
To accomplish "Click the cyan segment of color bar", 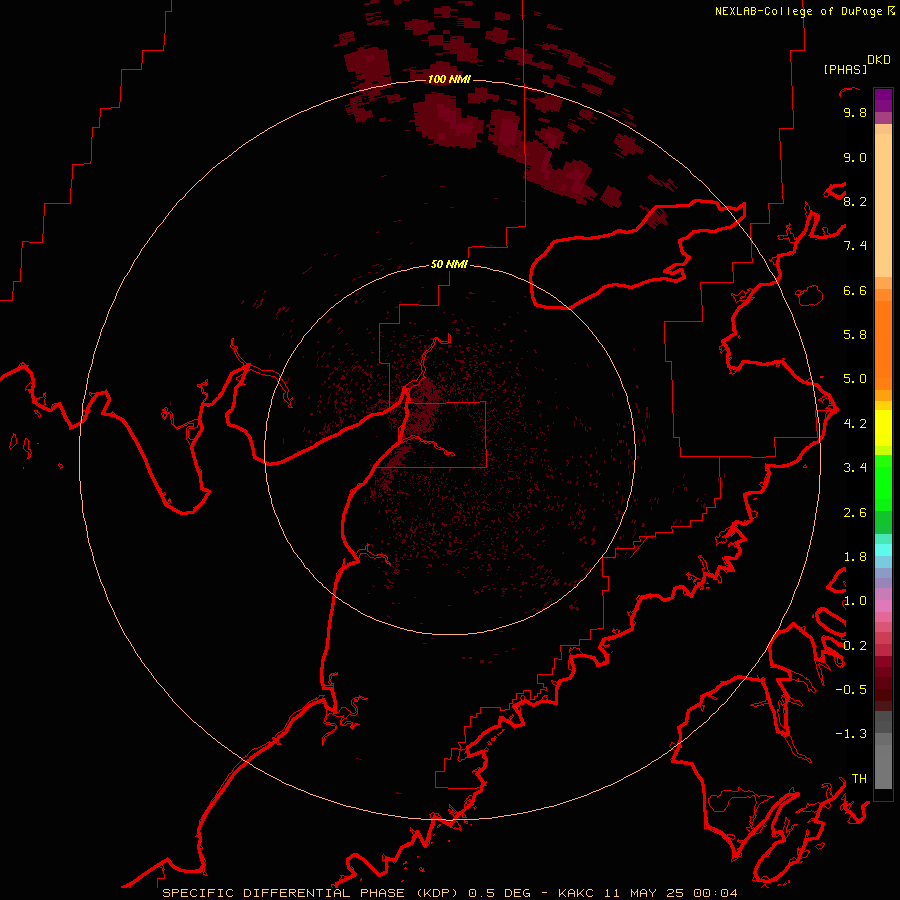I will (883, 550).
